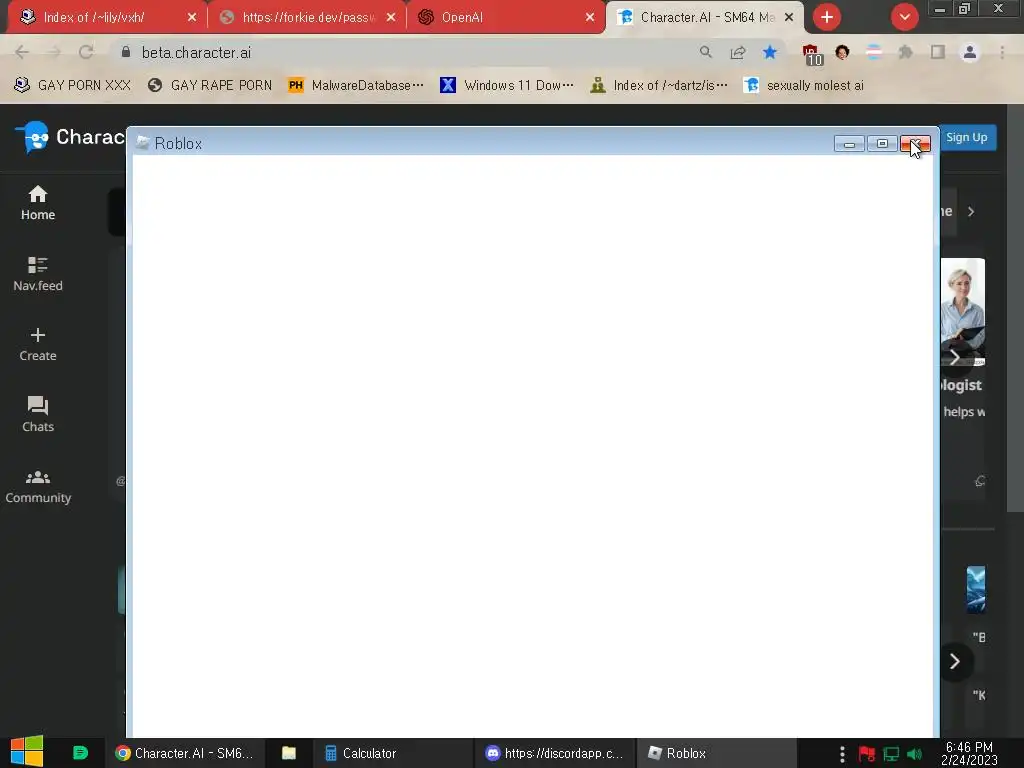Open the Psychologist character thumbnail
1024x768 pixels.
tap(963, 312)
